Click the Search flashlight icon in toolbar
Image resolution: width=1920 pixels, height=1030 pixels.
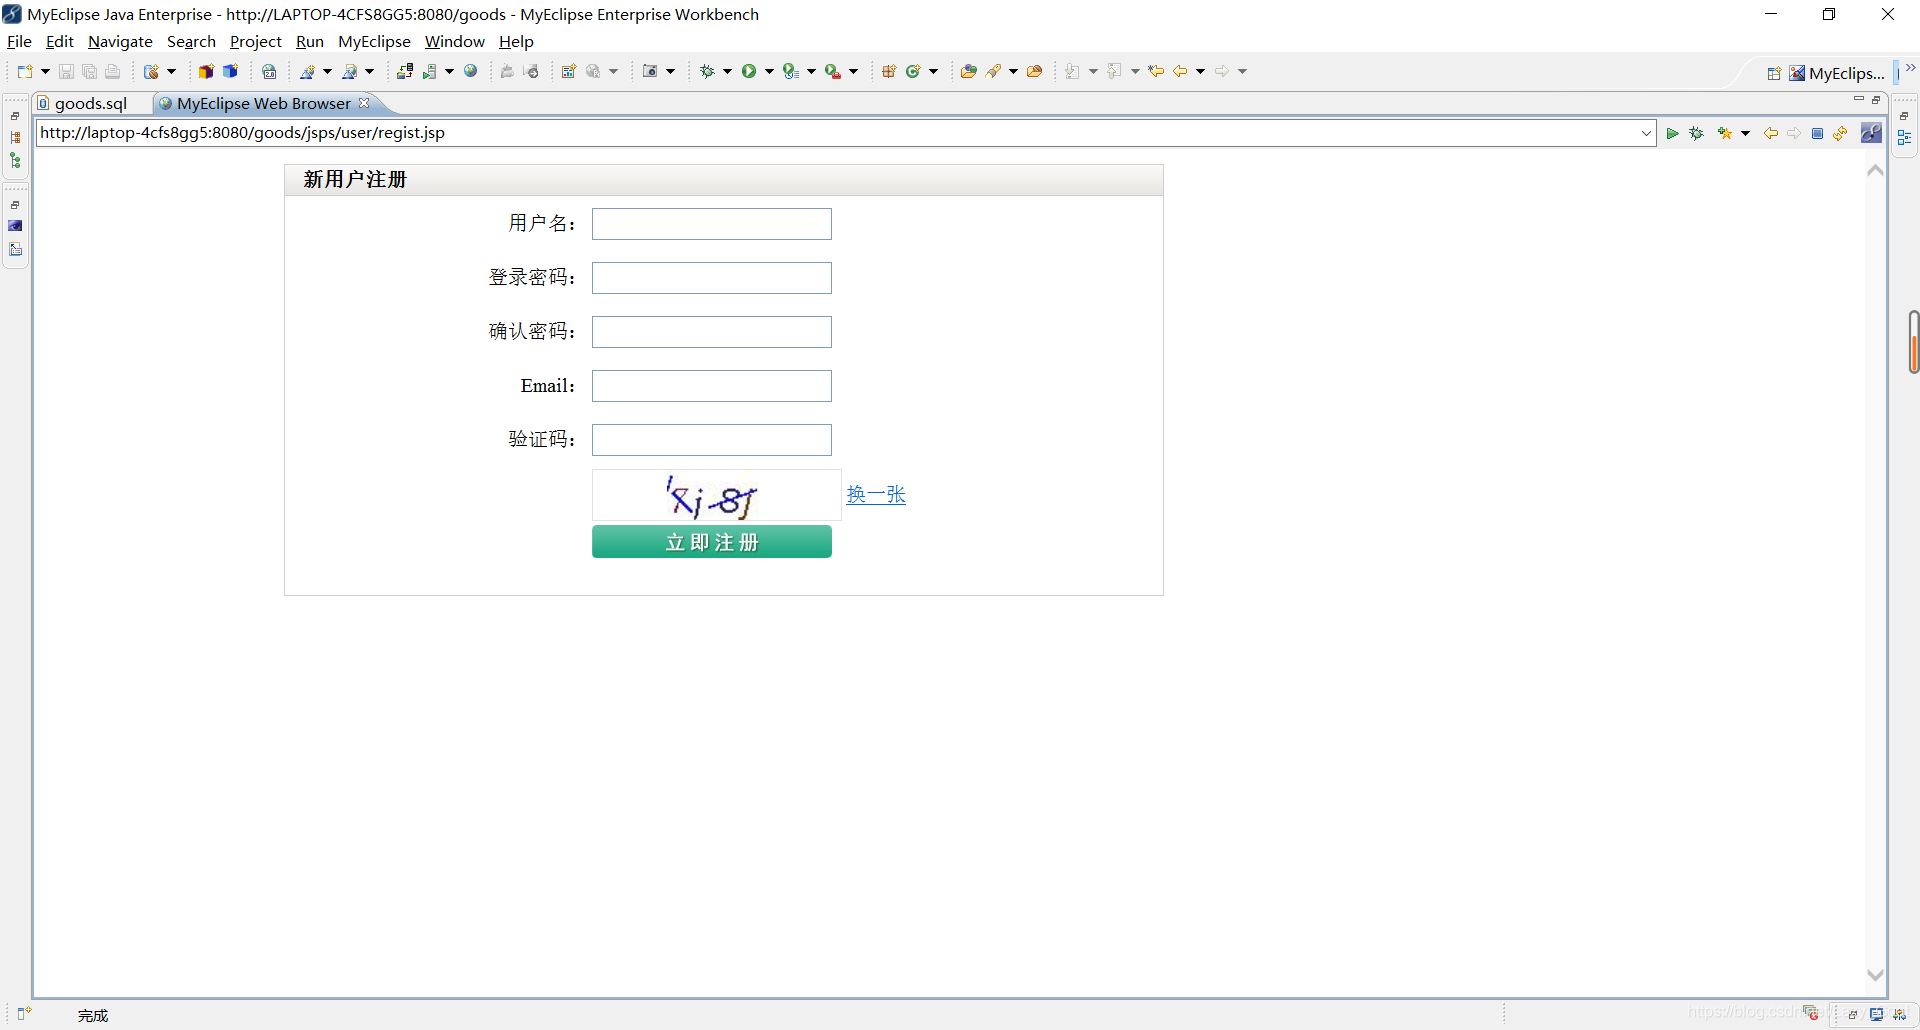(x=994, y=71)
